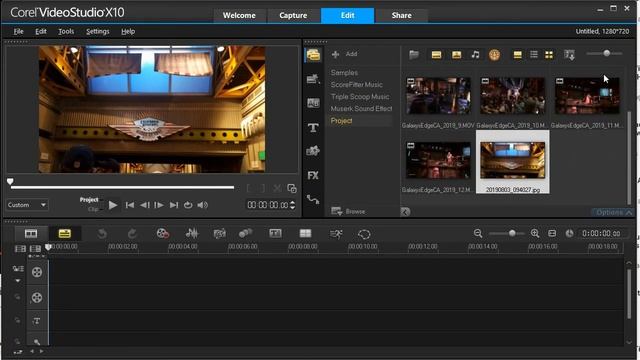Open the Sound Mixer

pyautogui.click(x=192, y=233)
